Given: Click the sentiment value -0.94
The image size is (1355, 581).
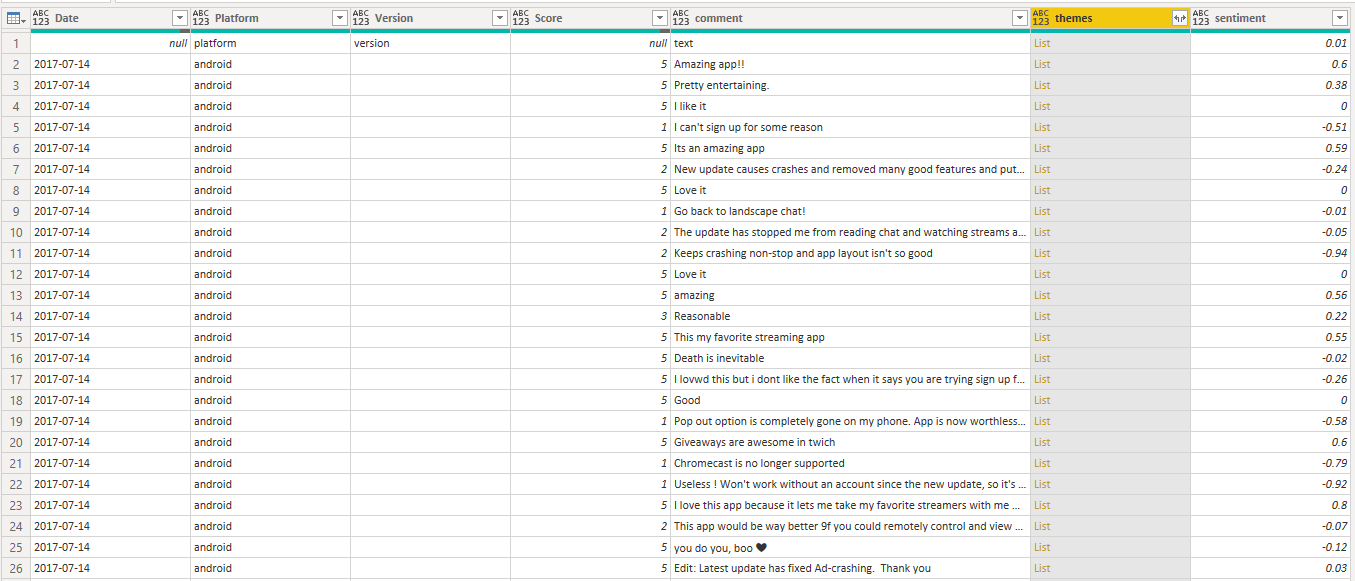Looking at the screenshot, I should click(1335, 253).
